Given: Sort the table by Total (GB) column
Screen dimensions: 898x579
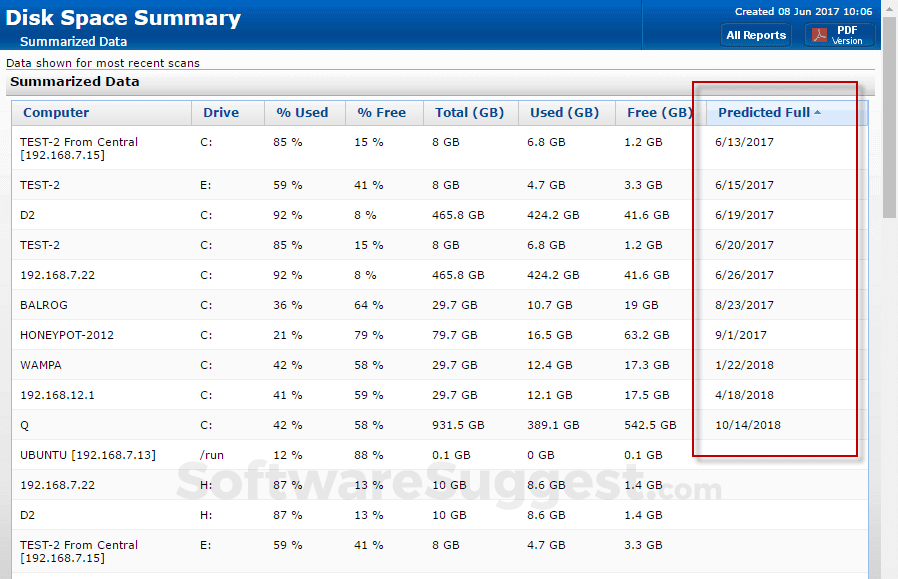Looking at the screenshot, I should [468, 112].
